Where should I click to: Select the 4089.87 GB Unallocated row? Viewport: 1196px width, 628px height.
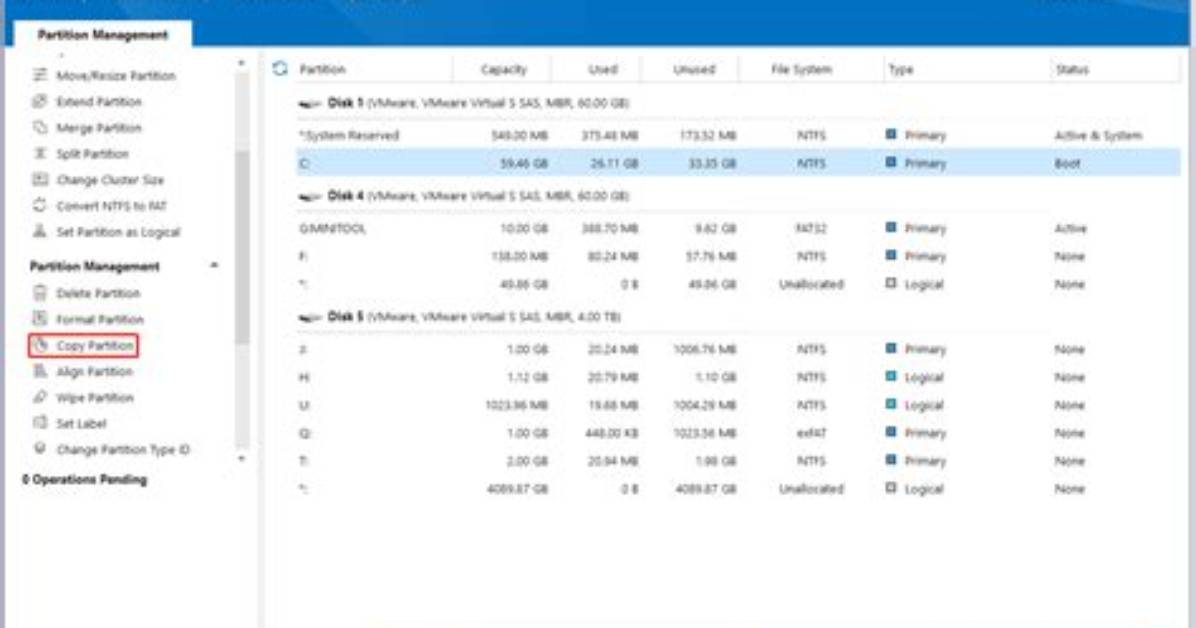coord(738,488)
